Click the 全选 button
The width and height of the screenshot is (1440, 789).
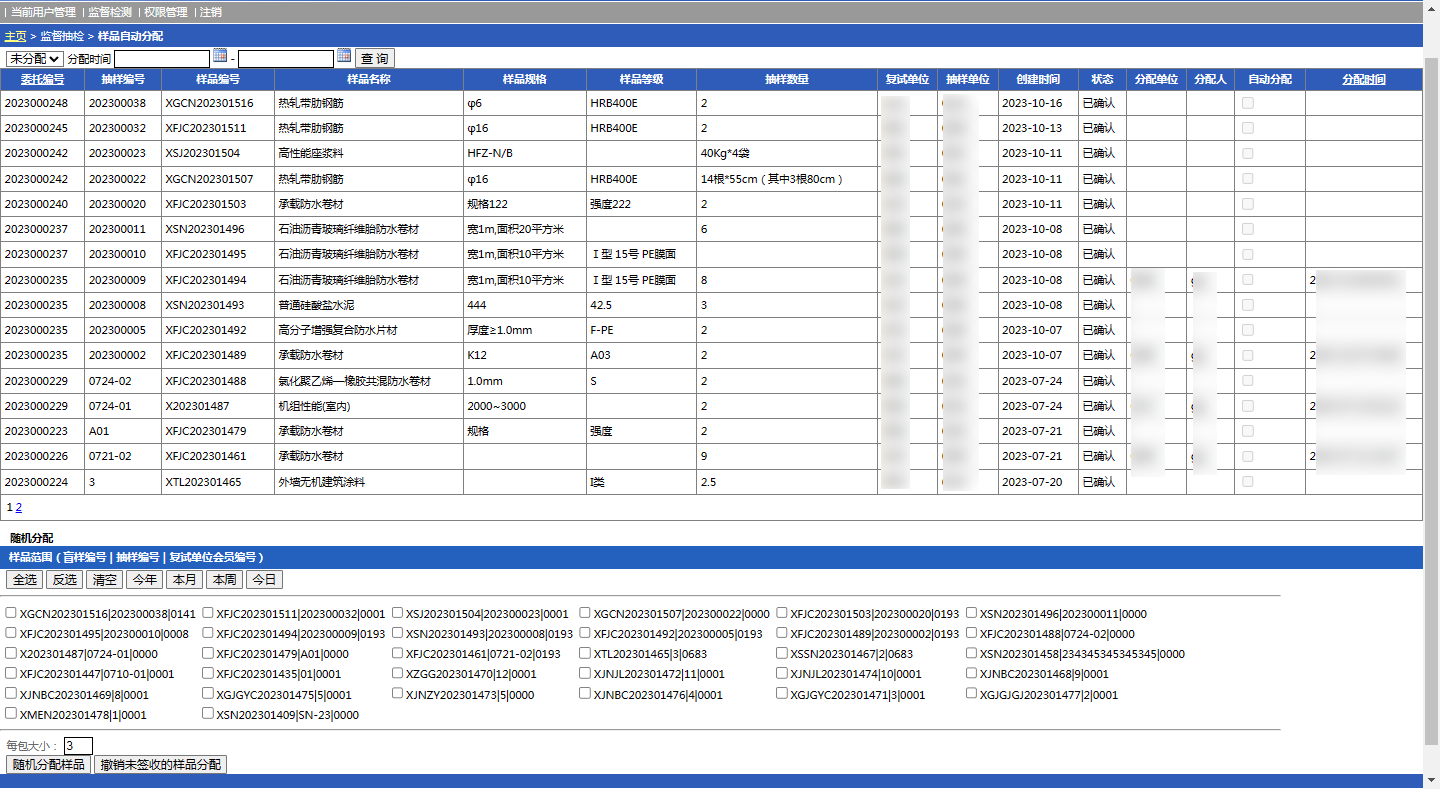pos(25,579)
